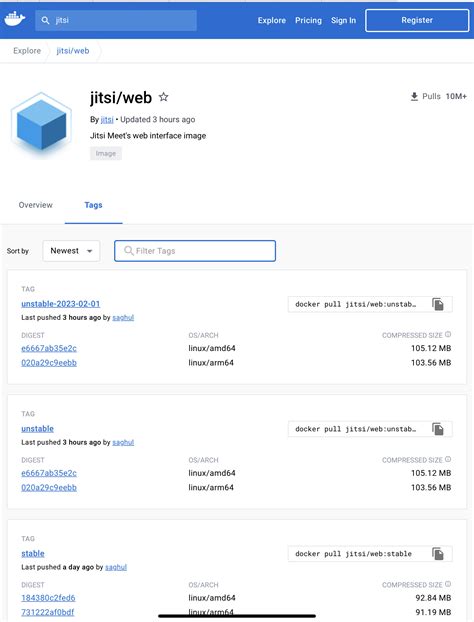This screenshot has width=474, height=622.
Task: Open the unstable-2023-02-01 tag link
Action: (x=61, y=304)
